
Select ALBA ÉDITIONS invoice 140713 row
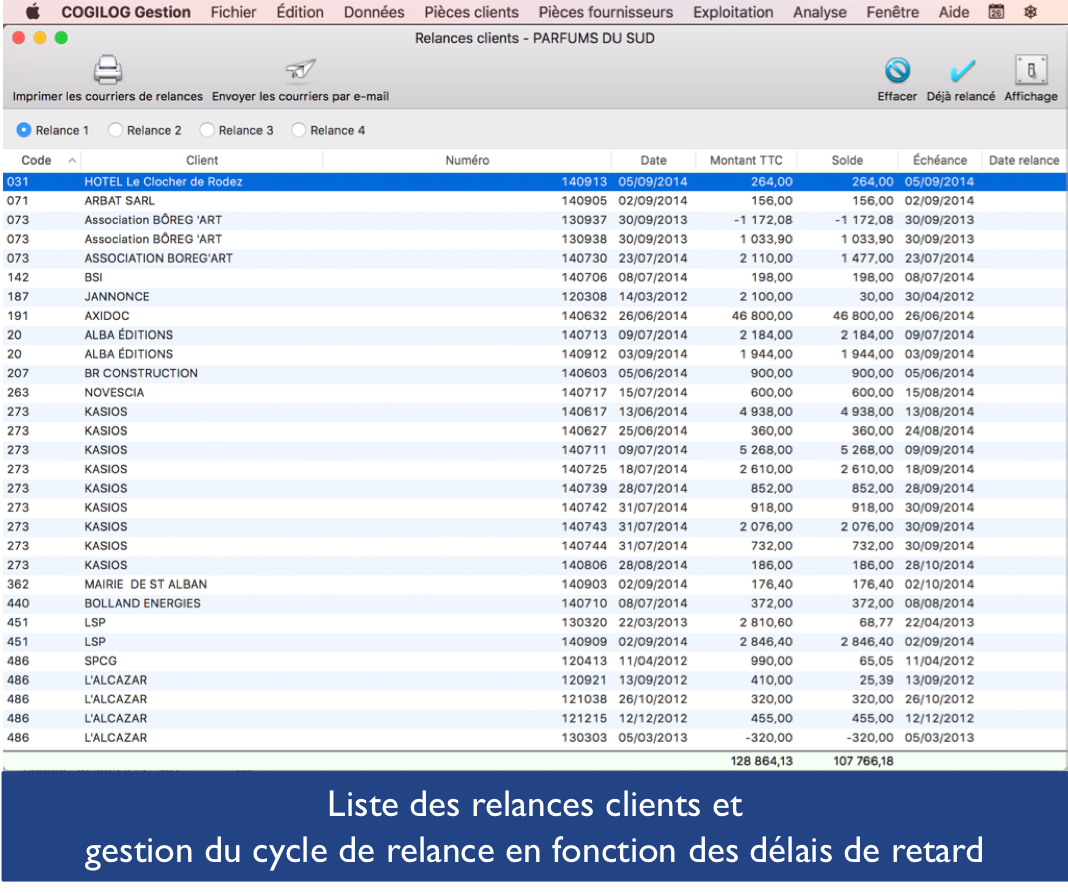534,335
